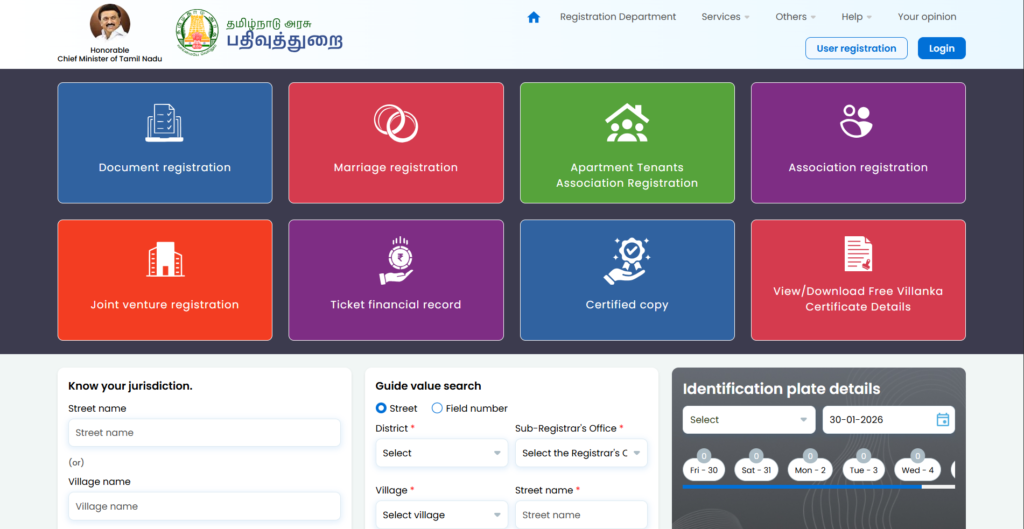Open the Document registration tile icon
This screenshot has width=1024, height=529.
[165, 123]
